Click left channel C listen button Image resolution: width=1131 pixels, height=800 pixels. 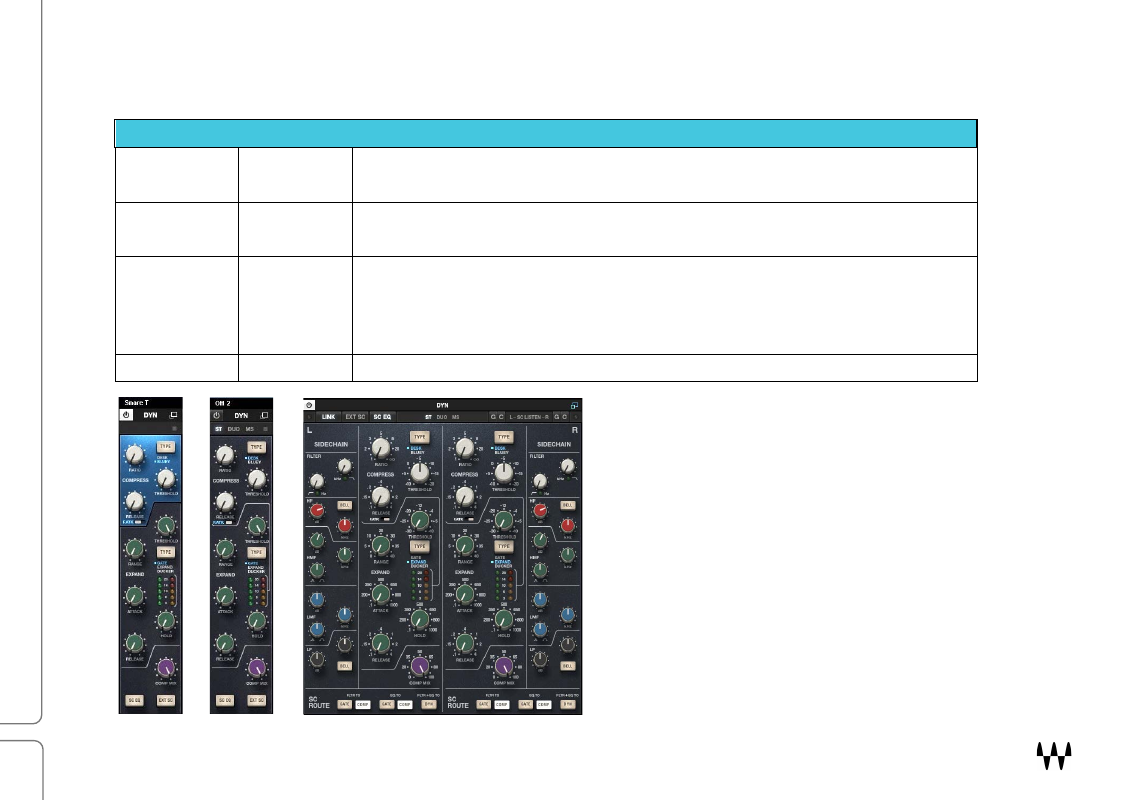tap(501, 417)
